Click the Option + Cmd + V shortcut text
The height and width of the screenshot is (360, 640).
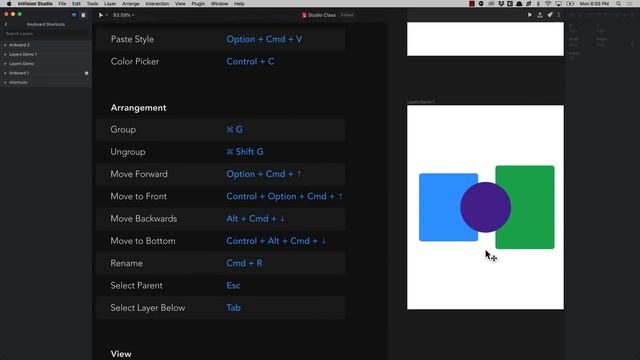click(x=264, y=39)
